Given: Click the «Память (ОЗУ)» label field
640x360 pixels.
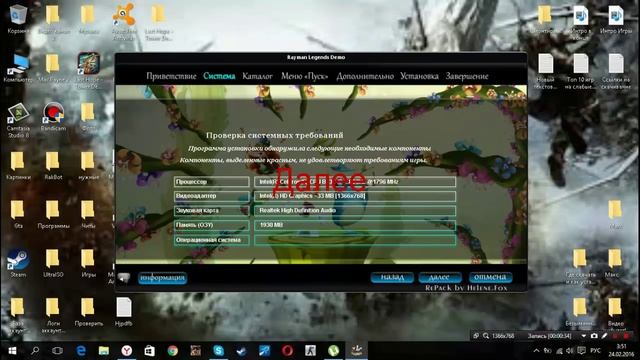Looking at the screenshot, I should [211, 225].
